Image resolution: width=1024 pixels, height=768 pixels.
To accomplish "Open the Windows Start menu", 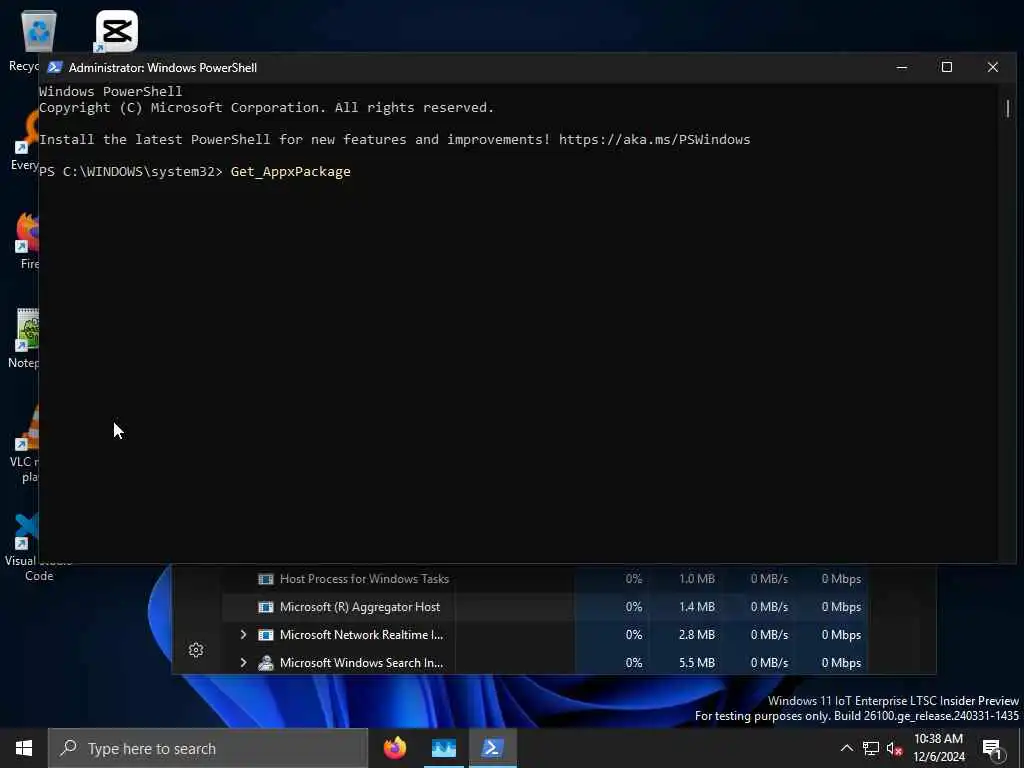I will point(24,748).
